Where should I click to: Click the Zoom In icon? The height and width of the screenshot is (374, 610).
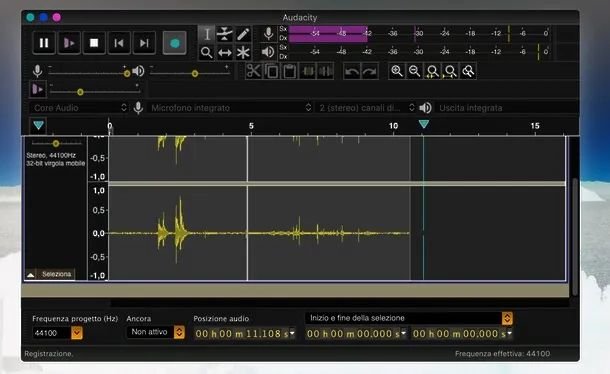click(397, 71)
